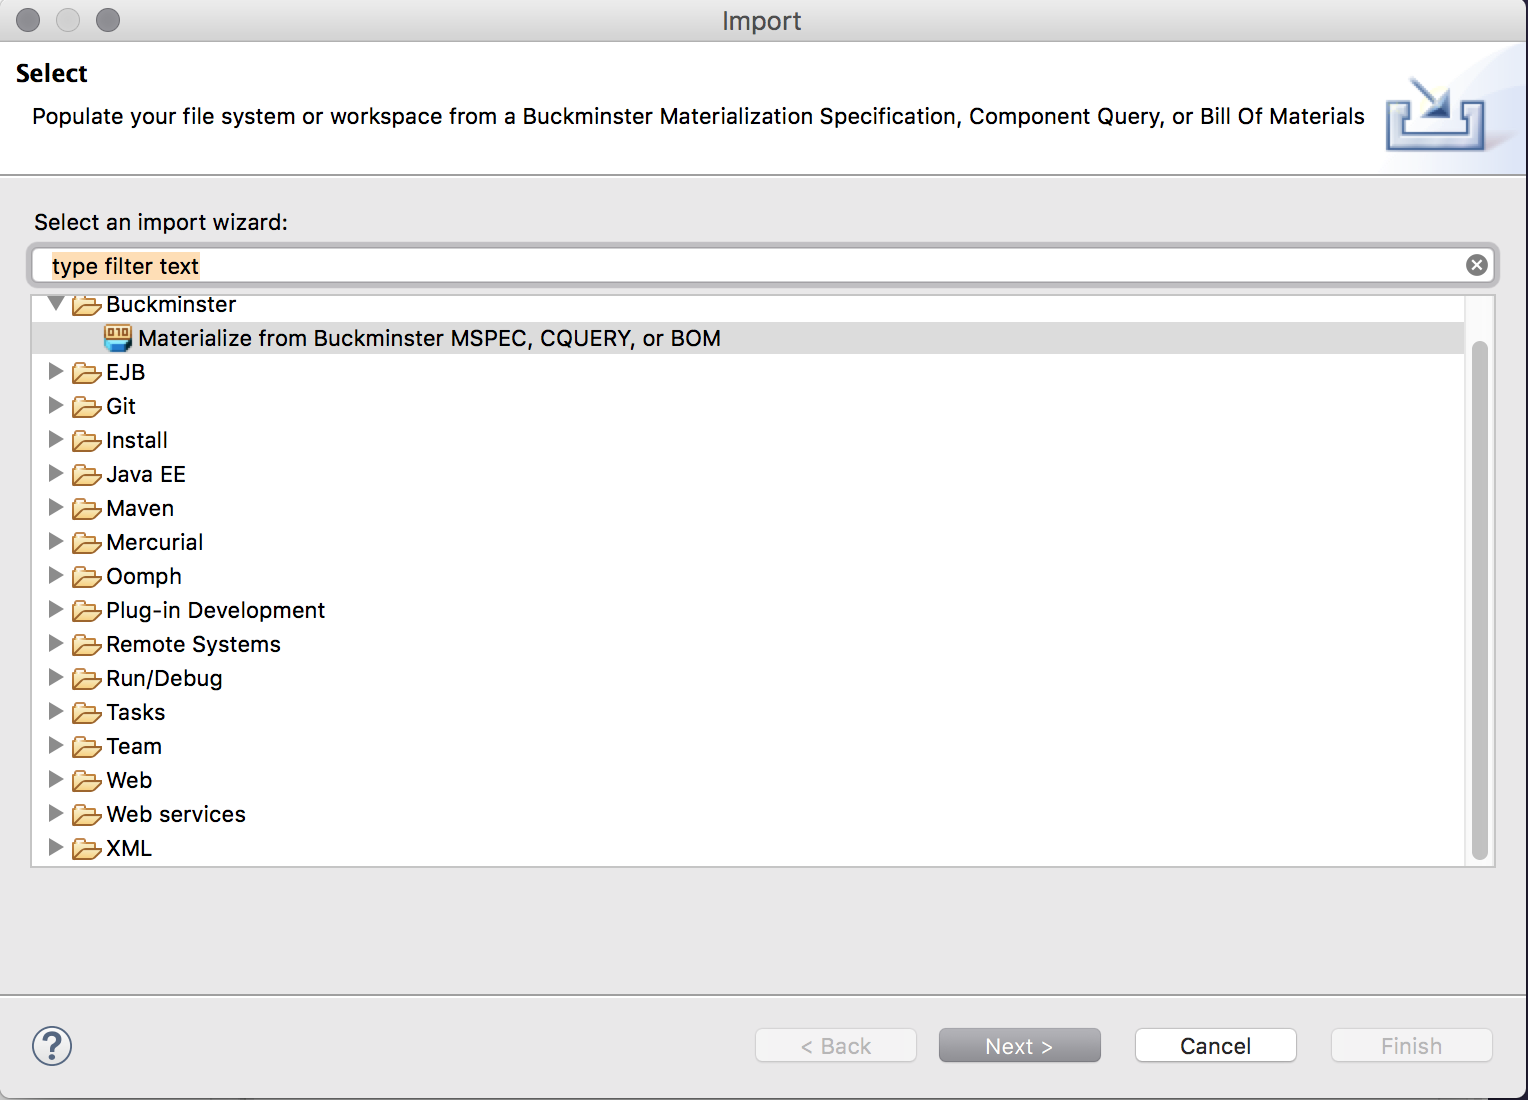The height and width of the screenshot is (1100, 1528).
Task: Click the < Back button
Action: coord(836,1046)
